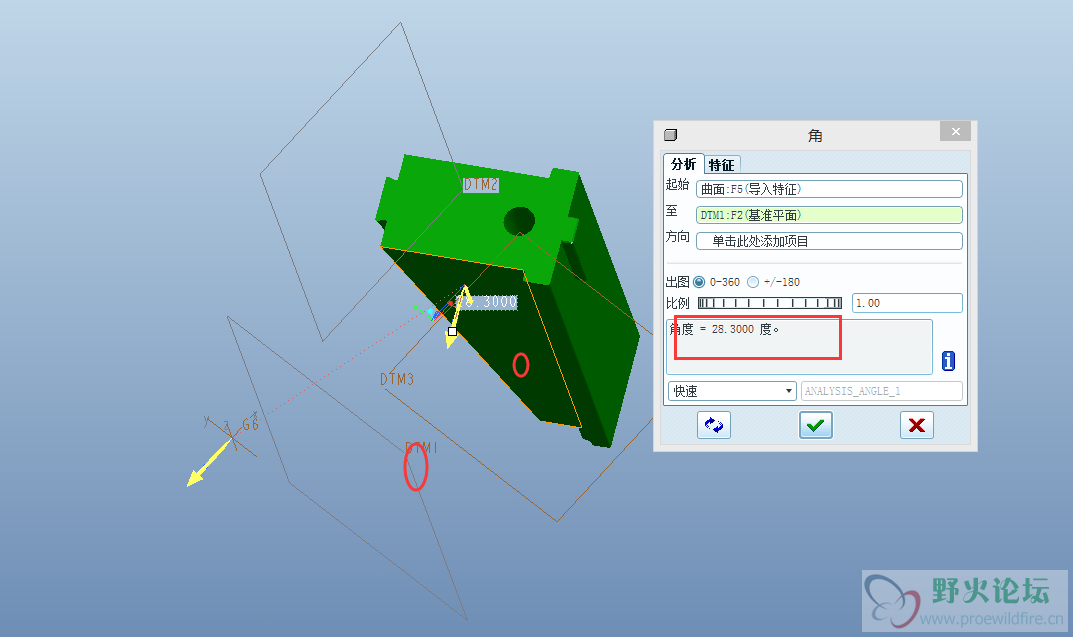This screenshot has width=1073, height=637.
Task: Click 单击此处添加项目 direction field
Action: pyautogui.click(x=829, y=241)
